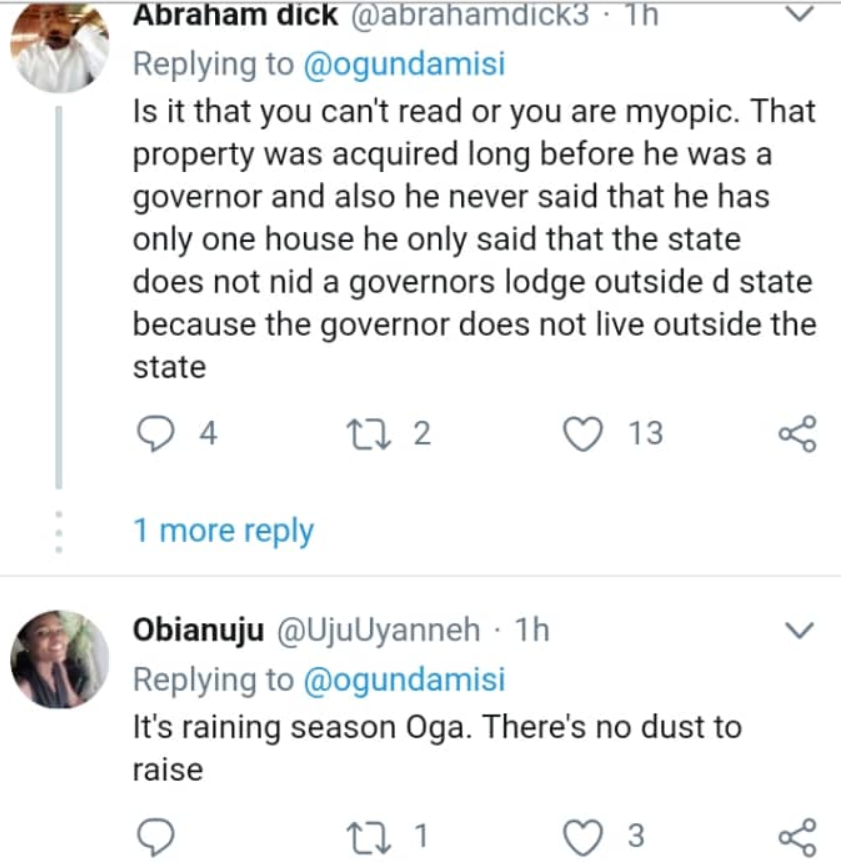
Task: Open Abraham dick's tweet text about property
Action: 474,239
